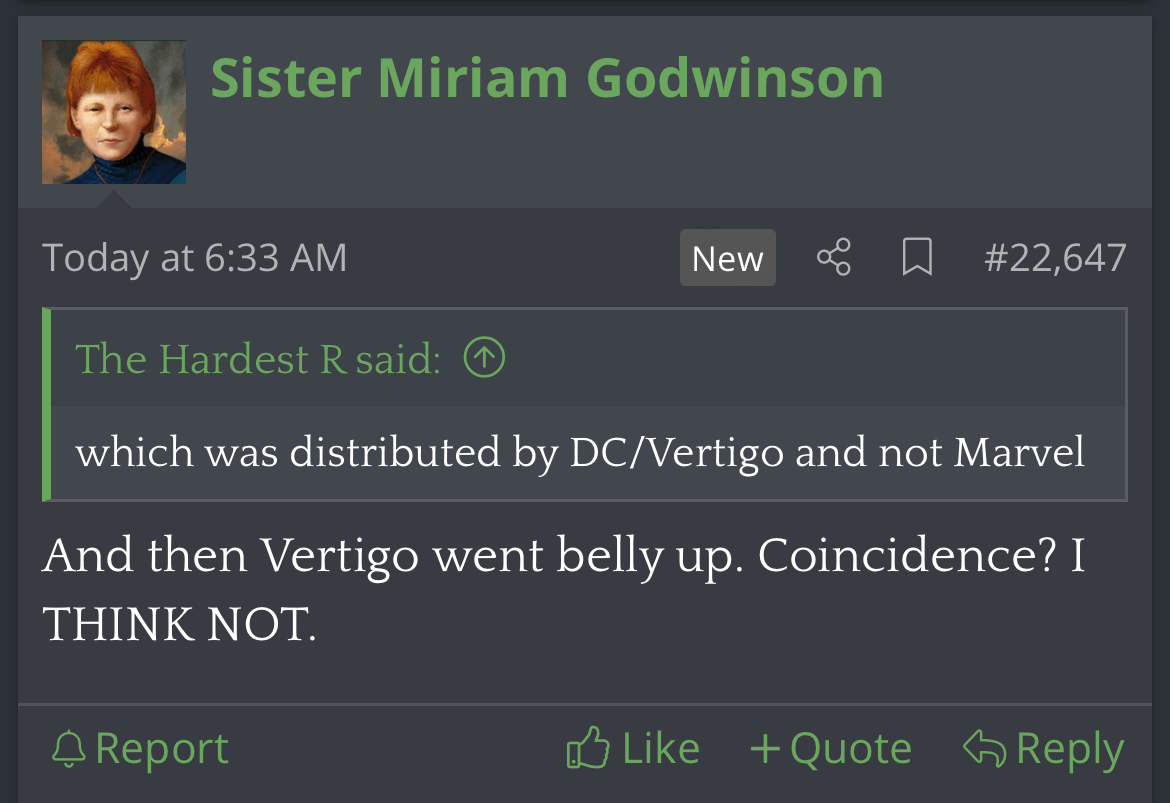Select the 'Reply' text label

(1071, 750)
